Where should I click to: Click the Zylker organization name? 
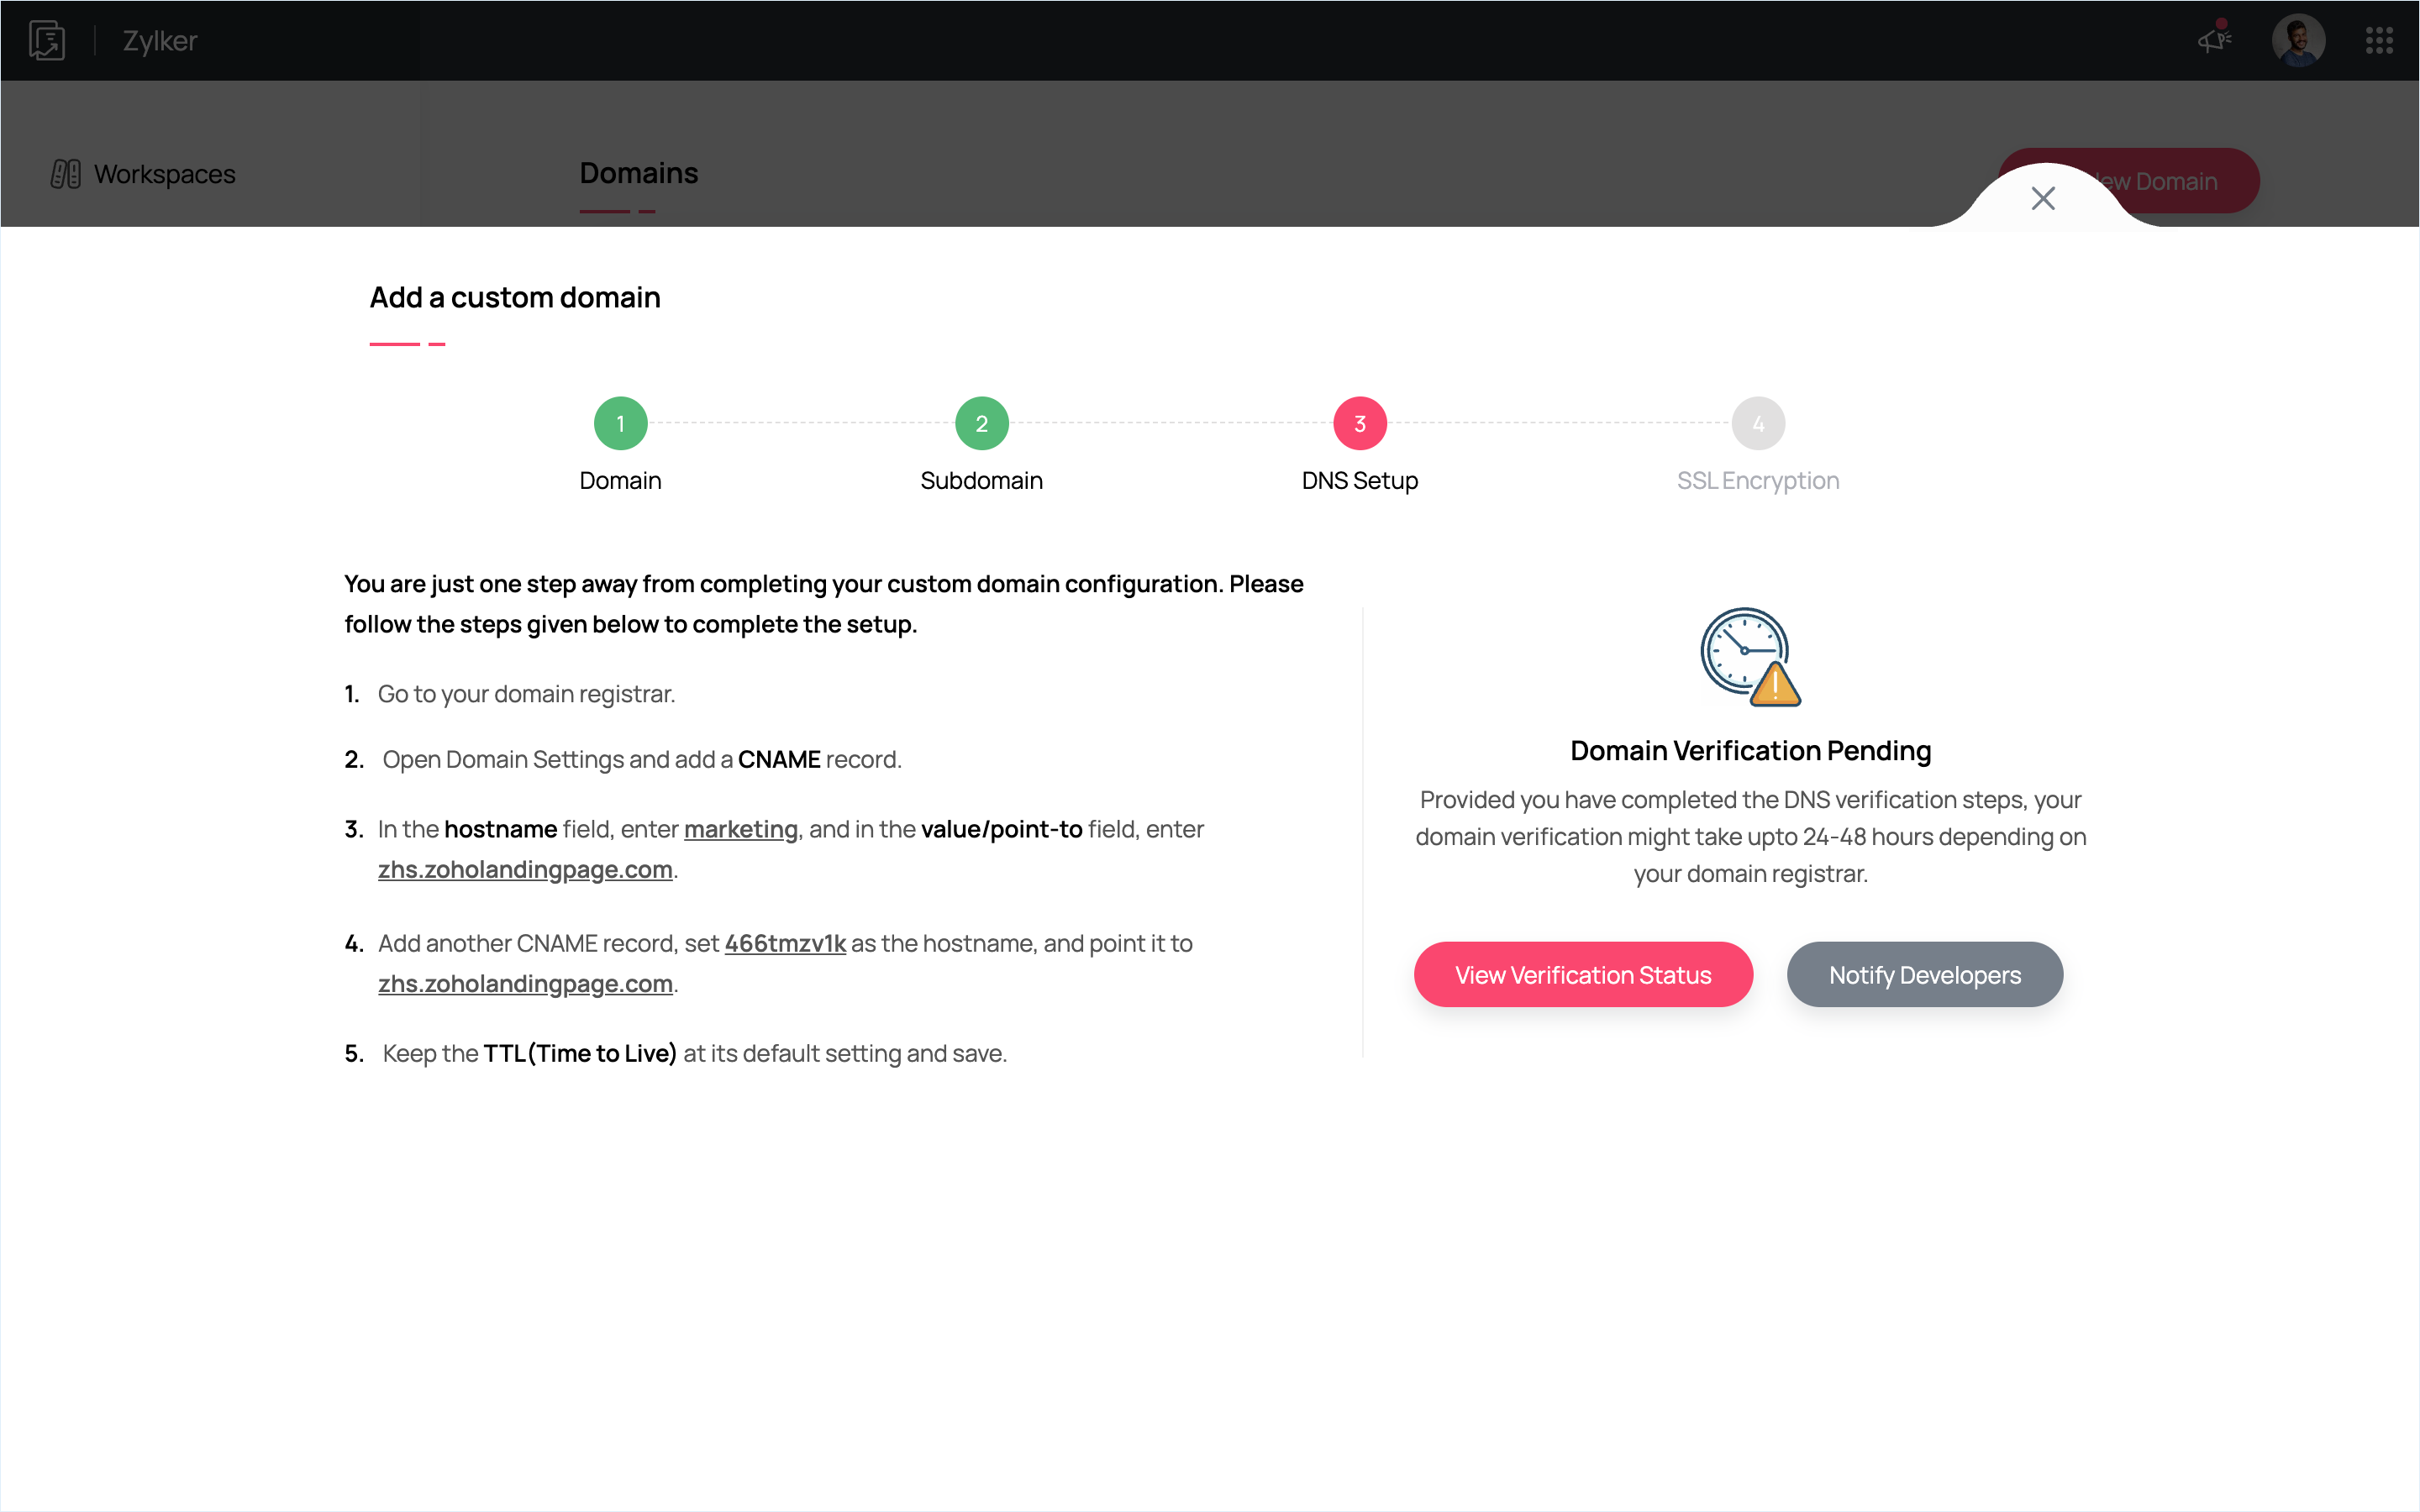point(160,41)
